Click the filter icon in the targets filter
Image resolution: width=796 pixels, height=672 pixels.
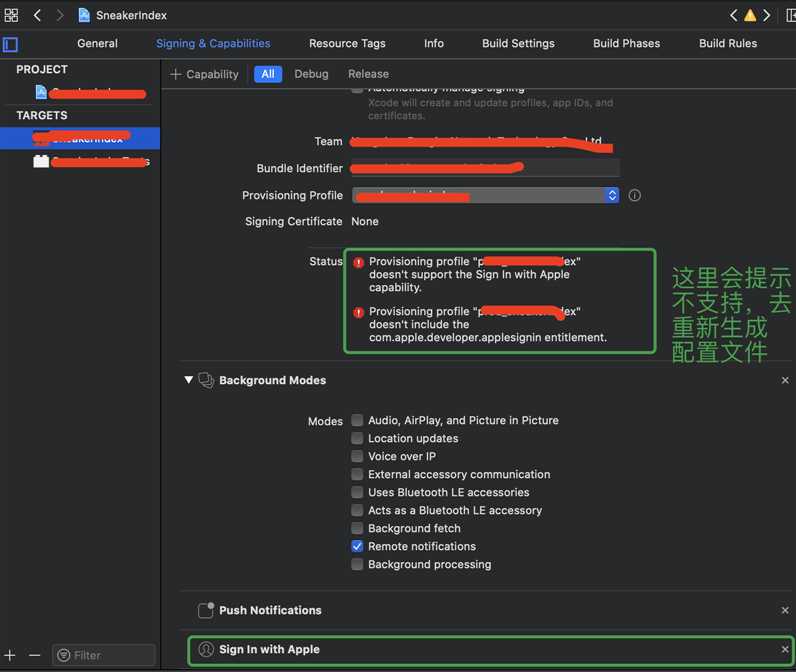[x=63, y=655]
